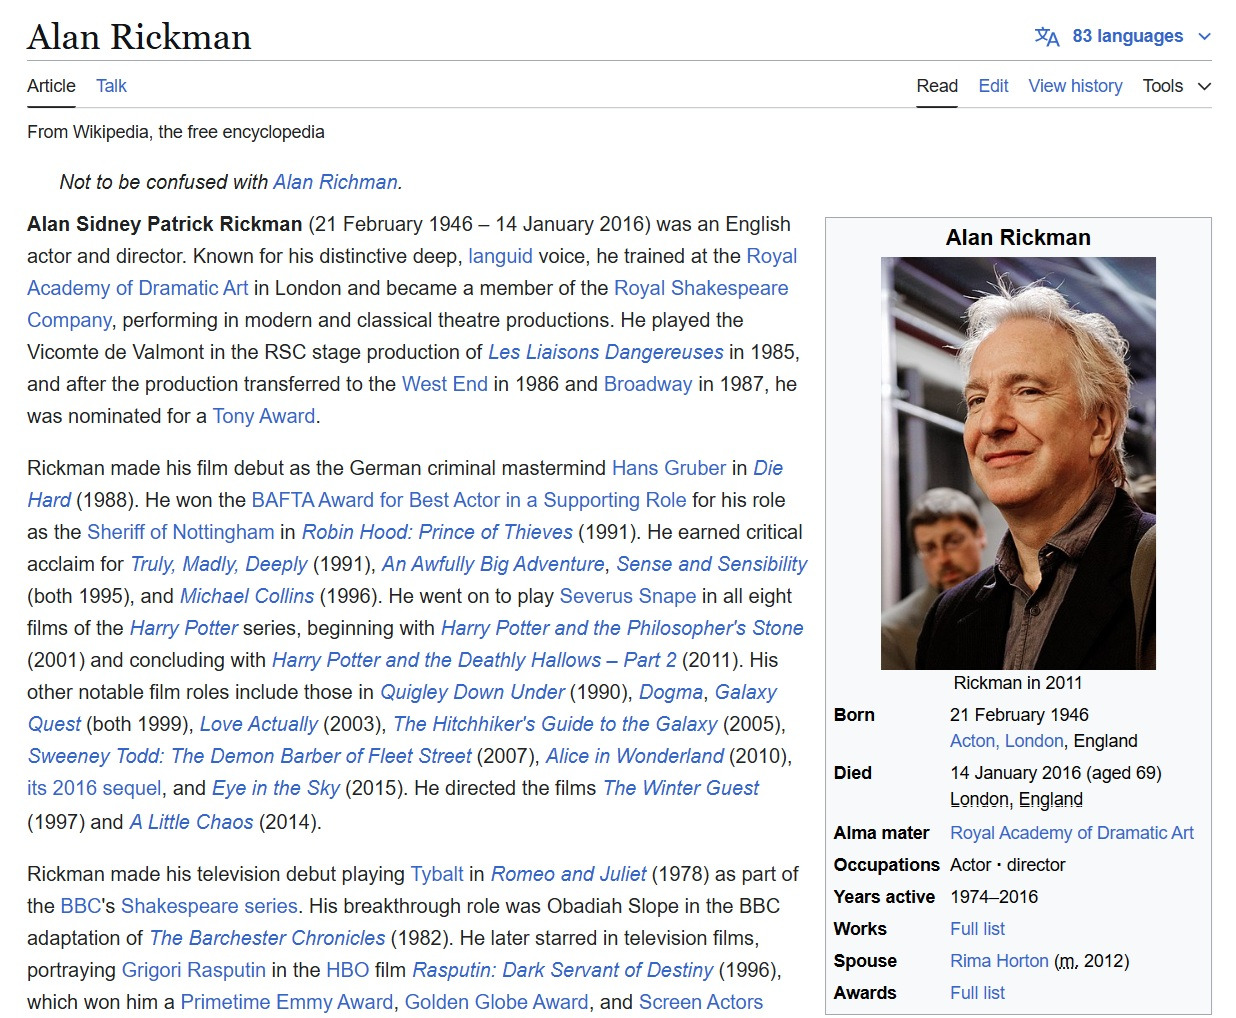Open the Hans Gruber link

[669, 468]
